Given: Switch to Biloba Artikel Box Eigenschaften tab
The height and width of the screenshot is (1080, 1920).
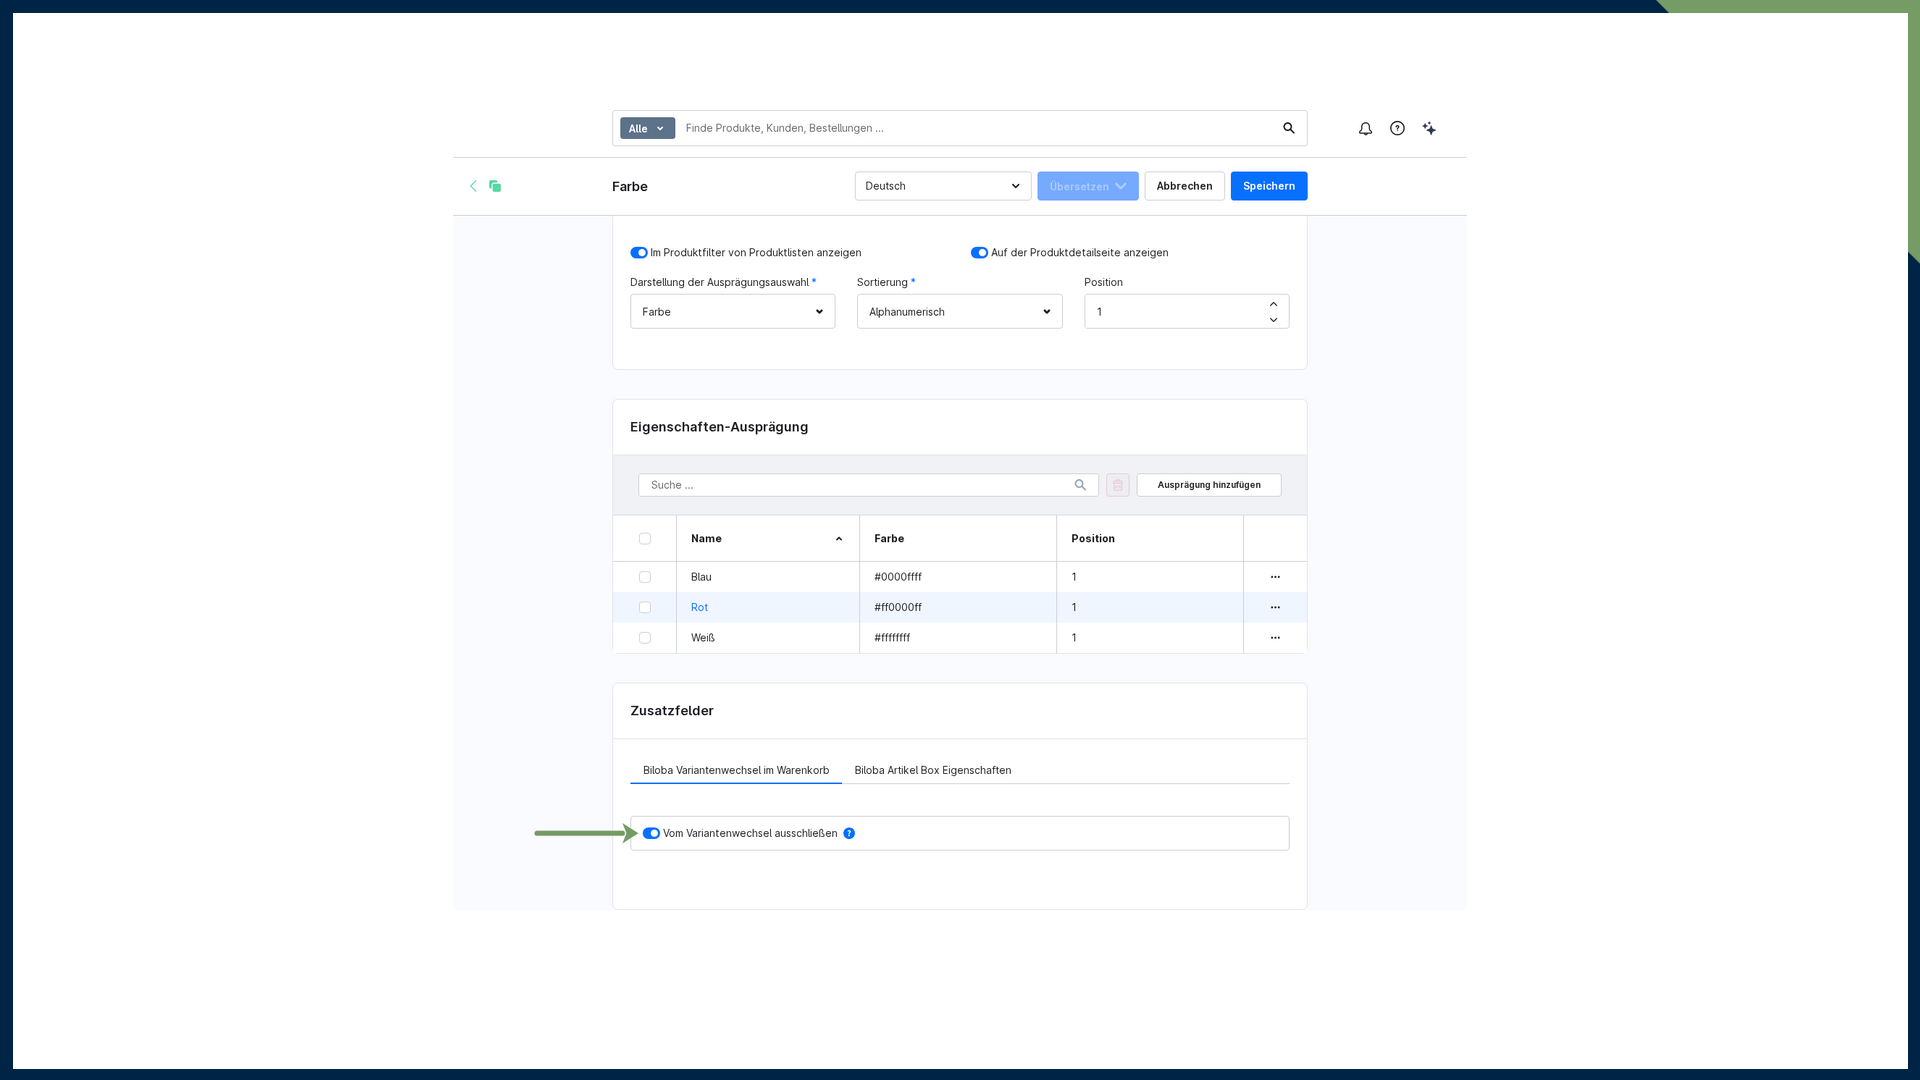Looking at the screenshot, I should [x=933, y=770].
